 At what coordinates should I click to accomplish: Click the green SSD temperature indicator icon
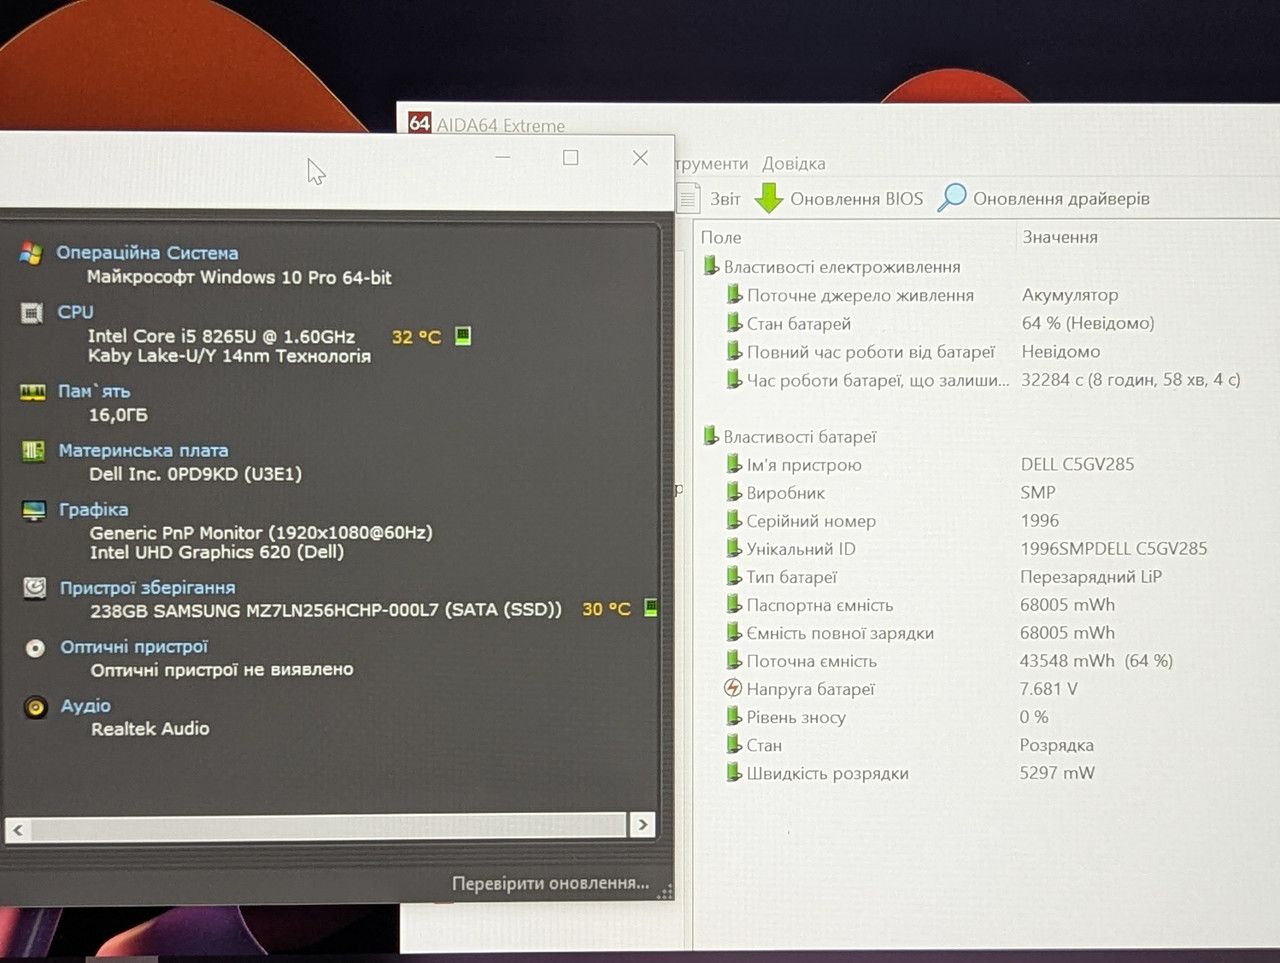tap(651, 607)
